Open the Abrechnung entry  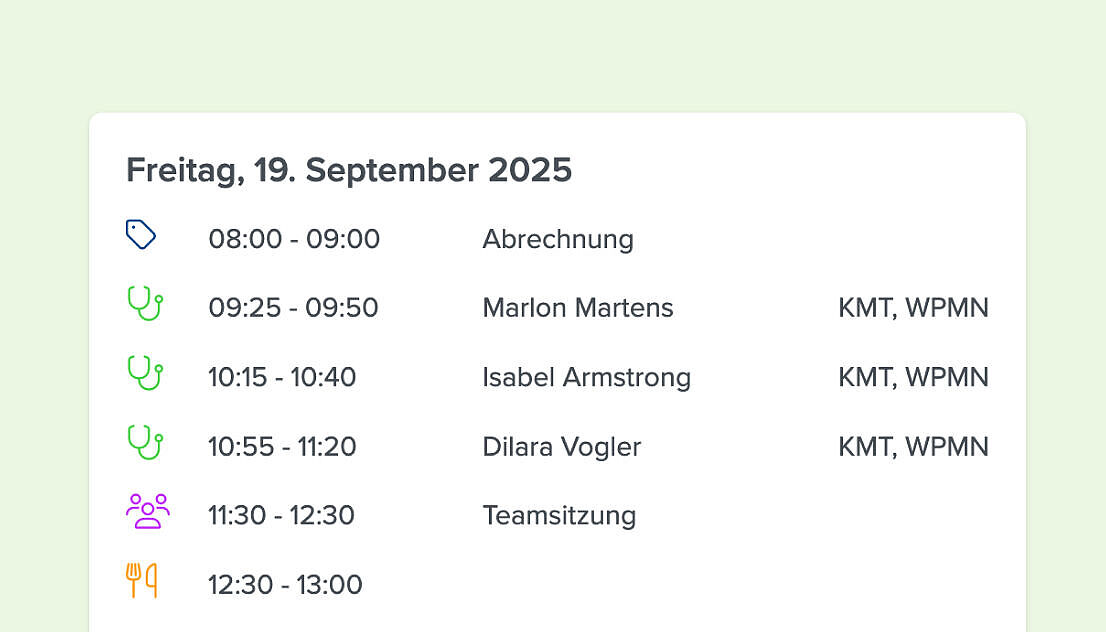pos(558,240)
